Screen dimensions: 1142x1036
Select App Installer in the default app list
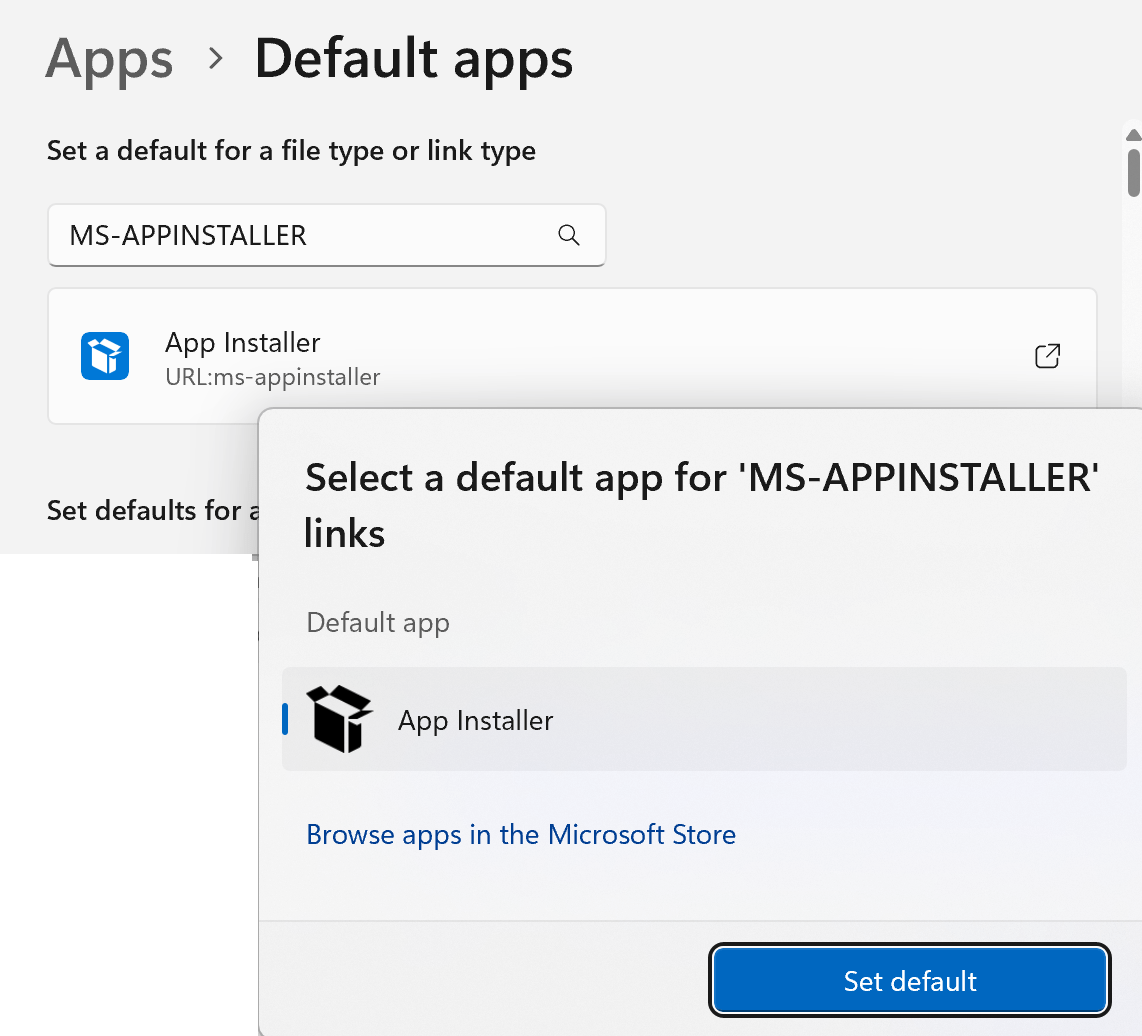coord(704,719)
